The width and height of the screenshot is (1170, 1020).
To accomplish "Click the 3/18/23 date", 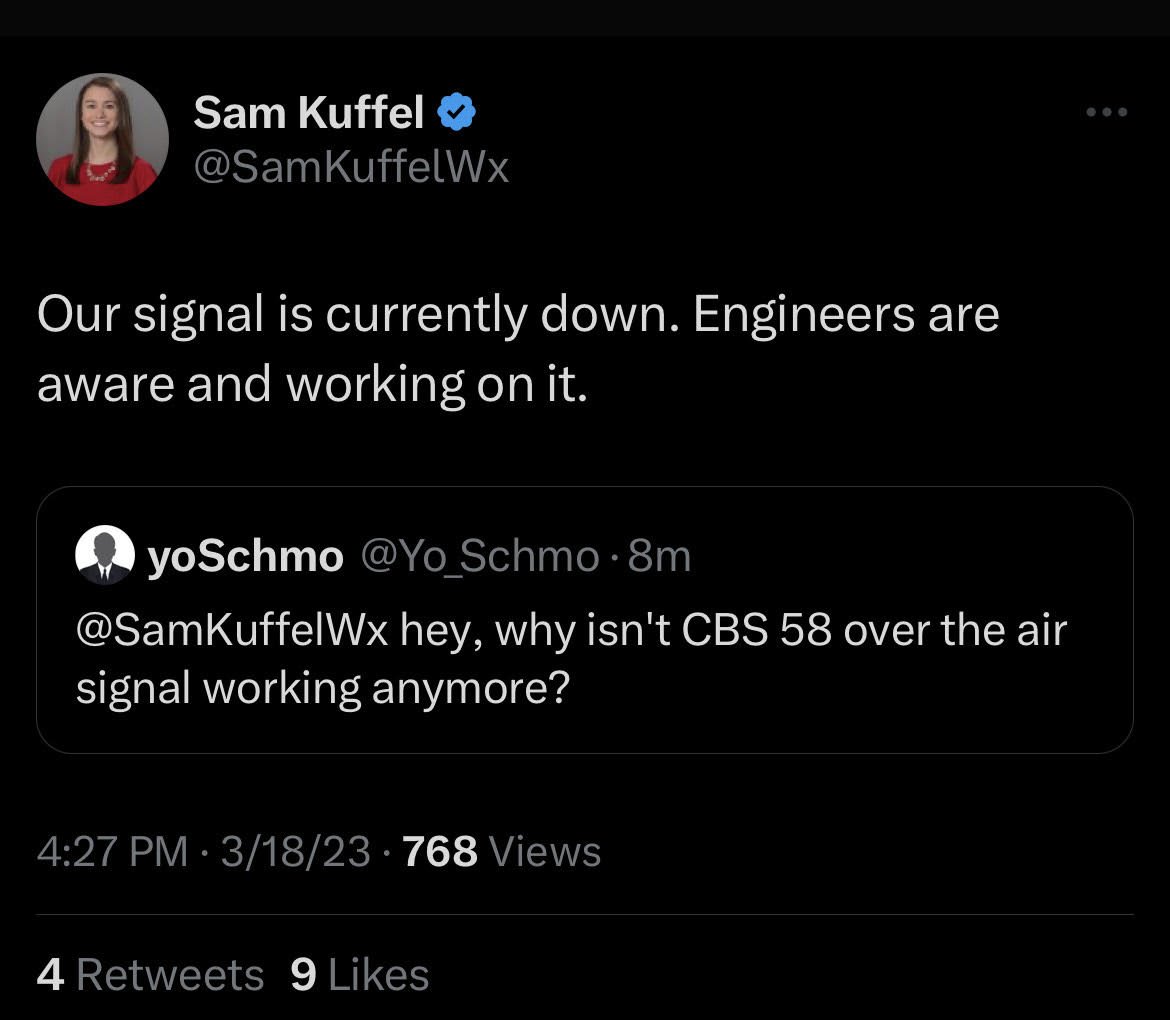I will tap(296, 852).
